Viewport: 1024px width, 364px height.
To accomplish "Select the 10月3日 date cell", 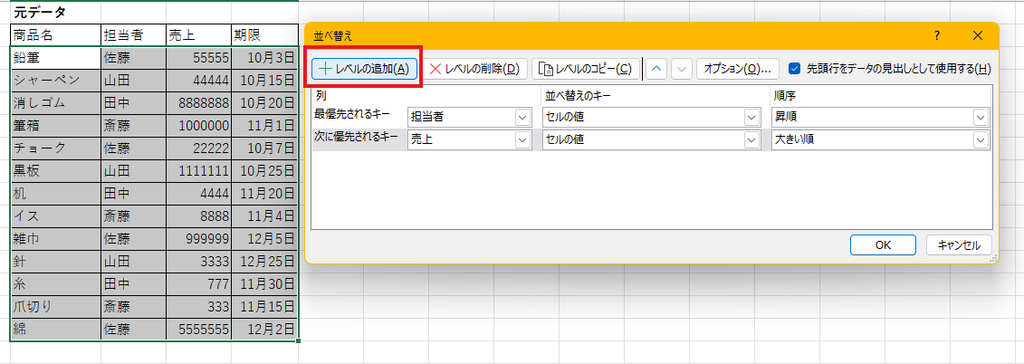I will pos(265,58).
